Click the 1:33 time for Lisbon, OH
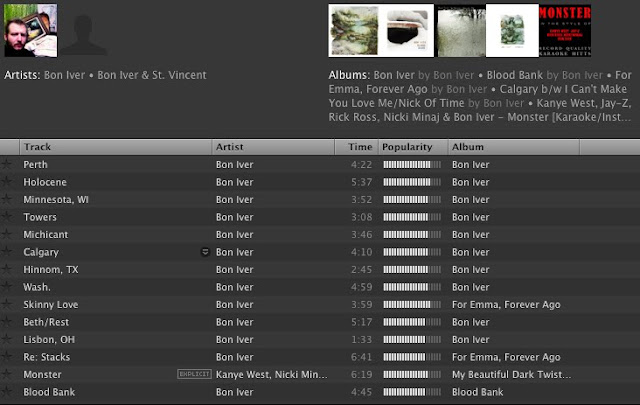 tap(362, 340)
